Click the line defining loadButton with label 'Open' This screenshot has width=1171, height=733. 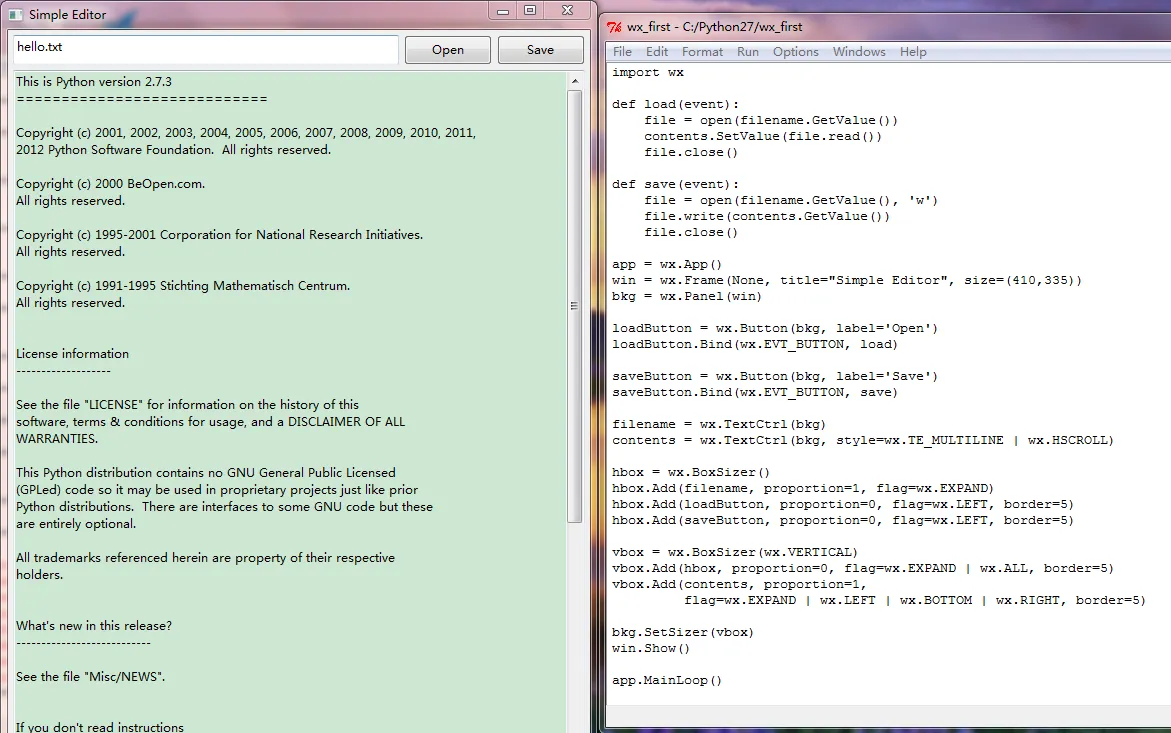pyautogui.click(x=774, y=328)
